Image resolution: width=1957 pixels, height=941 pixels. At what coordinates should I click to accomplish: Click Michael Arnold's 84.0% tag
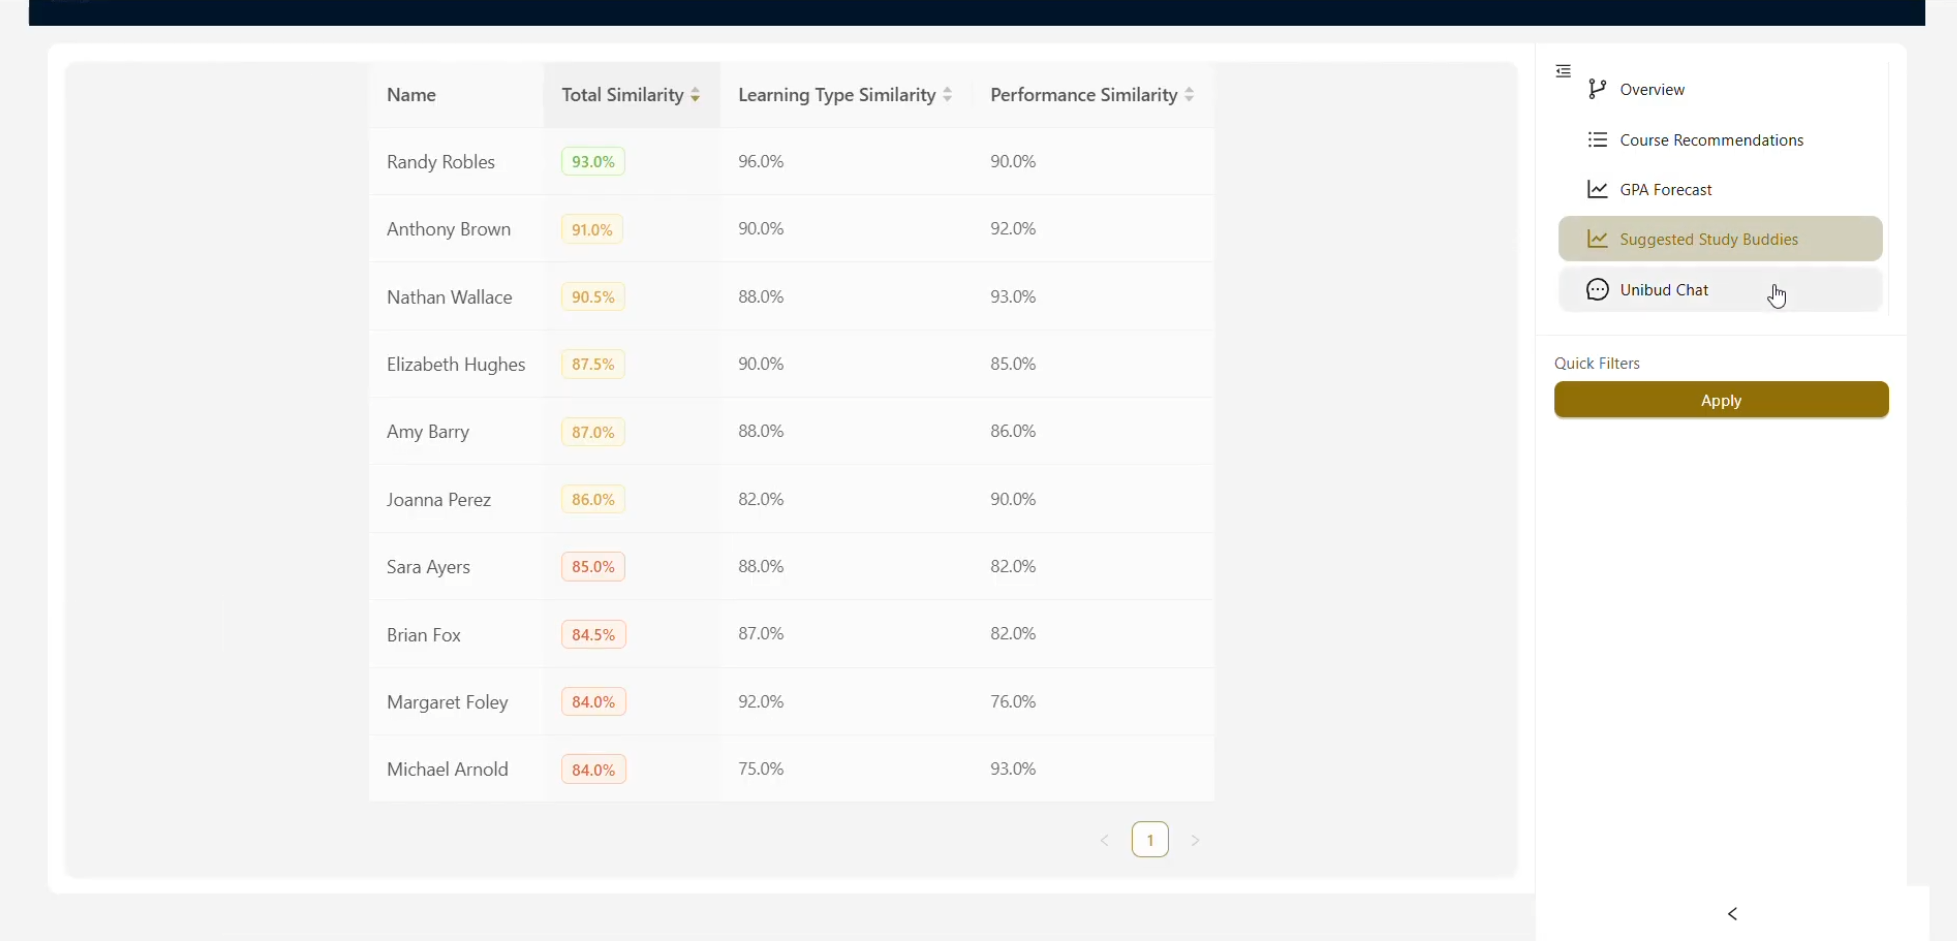coord(594,769)
